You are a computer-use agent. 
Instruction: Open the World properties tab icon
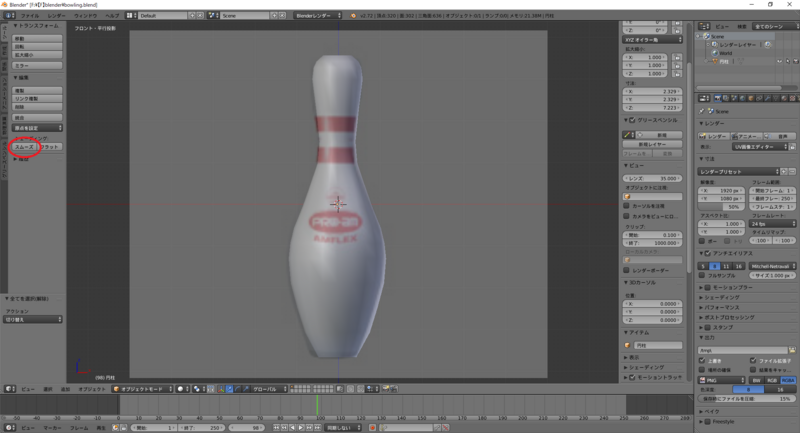[742, 98]
